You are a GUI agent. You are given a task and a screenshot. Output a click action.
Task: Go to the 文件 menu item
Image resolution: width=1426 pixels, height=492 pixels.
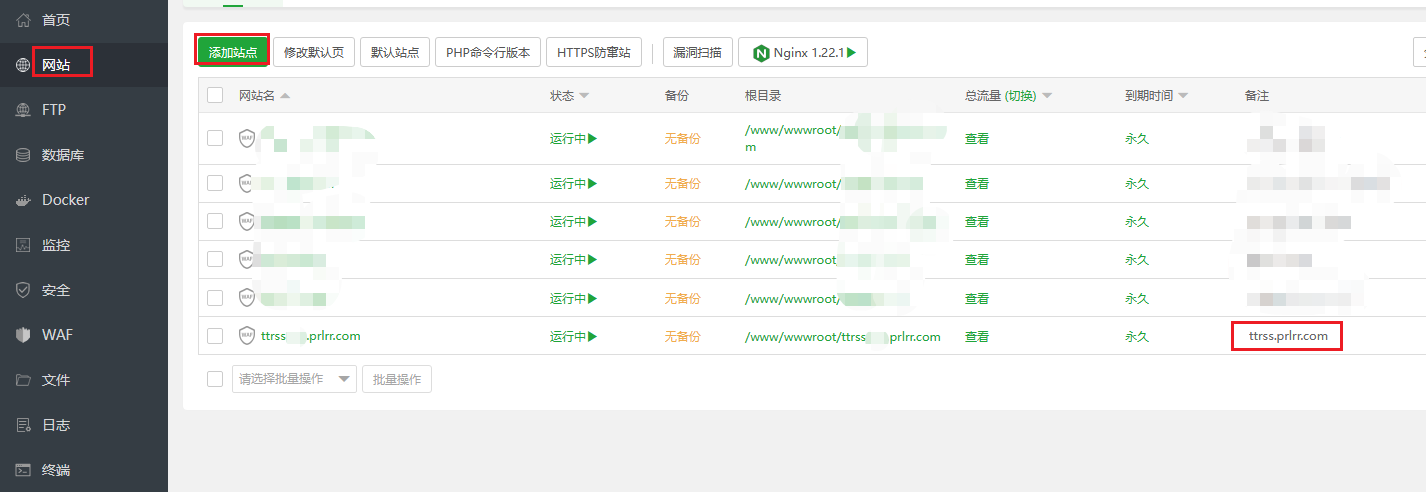[x=55, y=380]
